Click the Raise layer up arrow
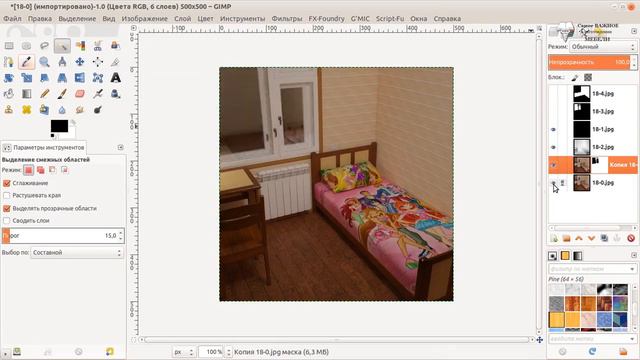 point(579,238)
